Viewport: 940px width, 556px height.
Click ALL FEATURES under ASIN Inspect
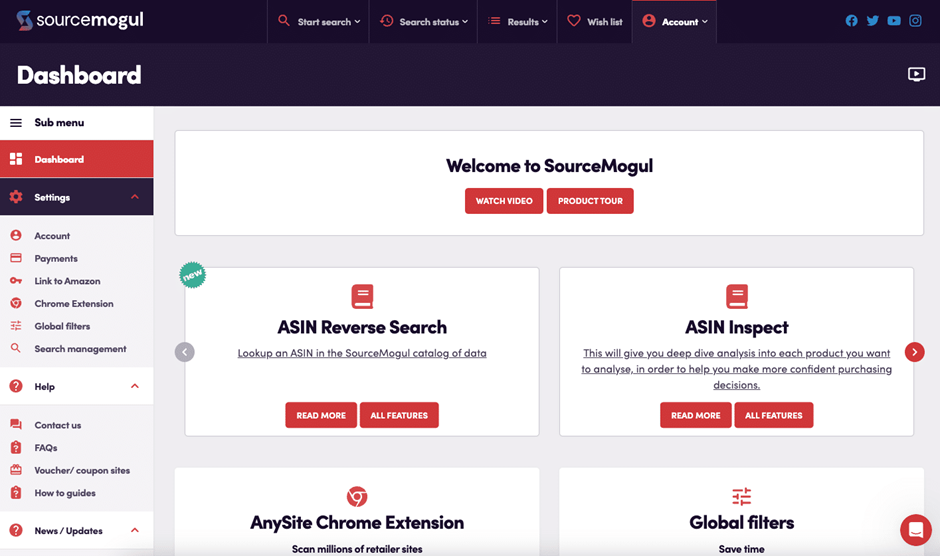click(x=774, y=415)
